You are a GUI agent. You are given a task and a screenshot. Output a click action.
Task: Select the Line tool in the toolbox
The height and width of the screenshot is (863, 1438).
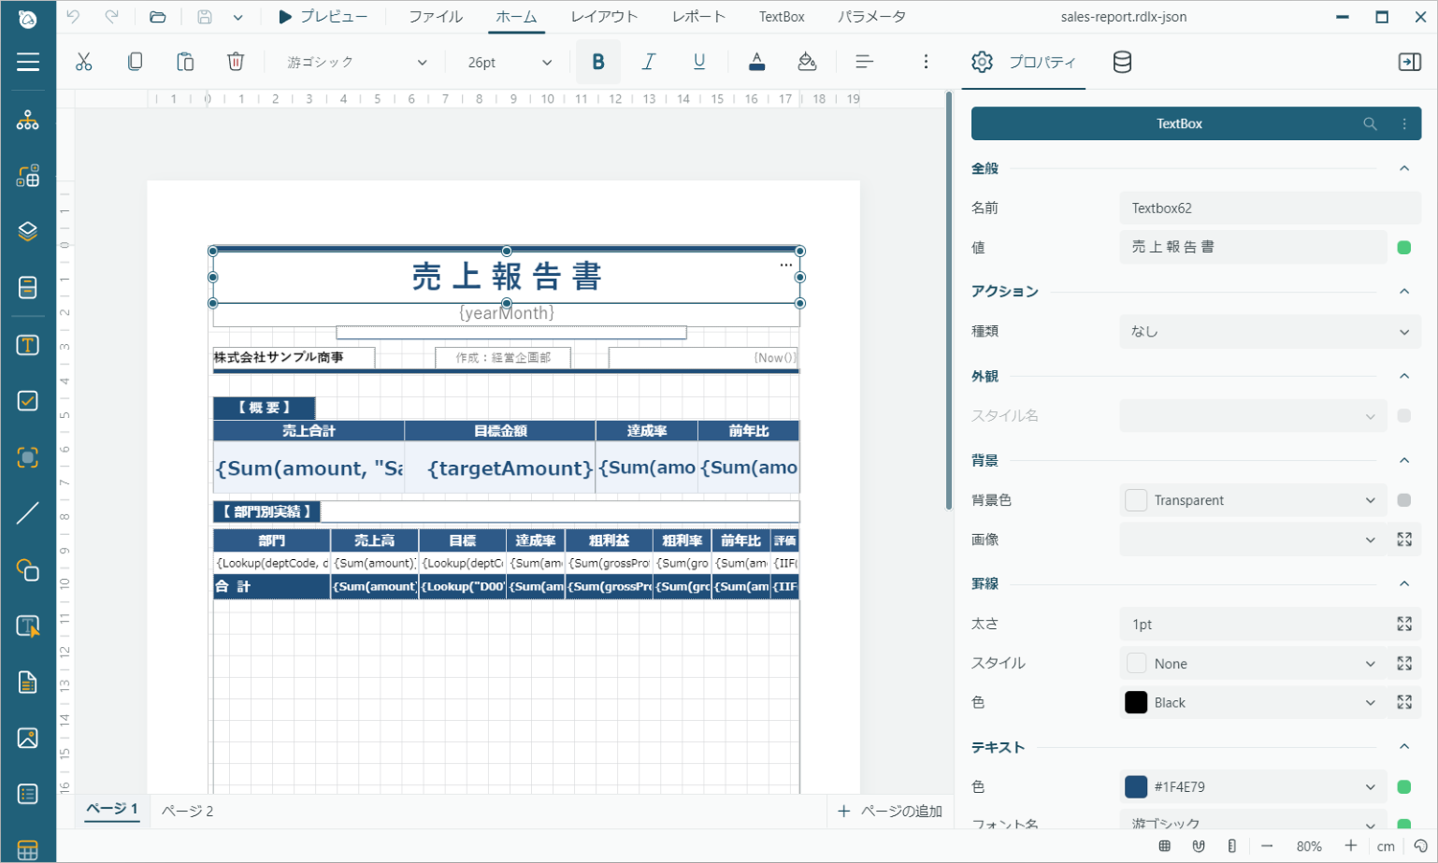coord(28,513)
